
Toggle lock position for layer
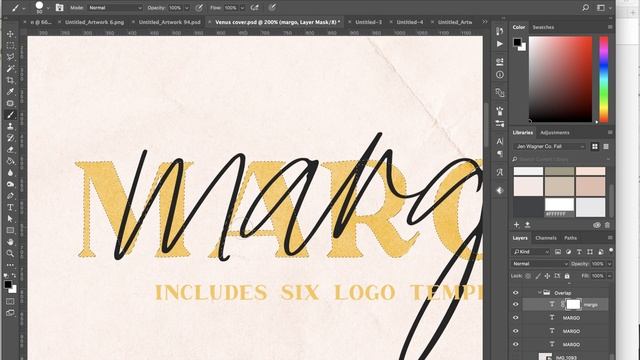tap(547, 276)
